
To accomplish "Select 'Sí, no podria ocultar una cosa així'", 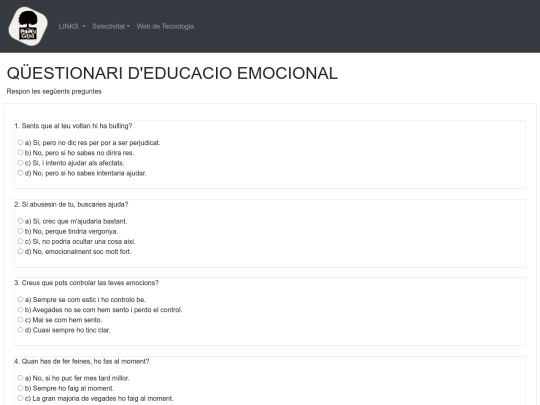I will [x=20, y=241].
